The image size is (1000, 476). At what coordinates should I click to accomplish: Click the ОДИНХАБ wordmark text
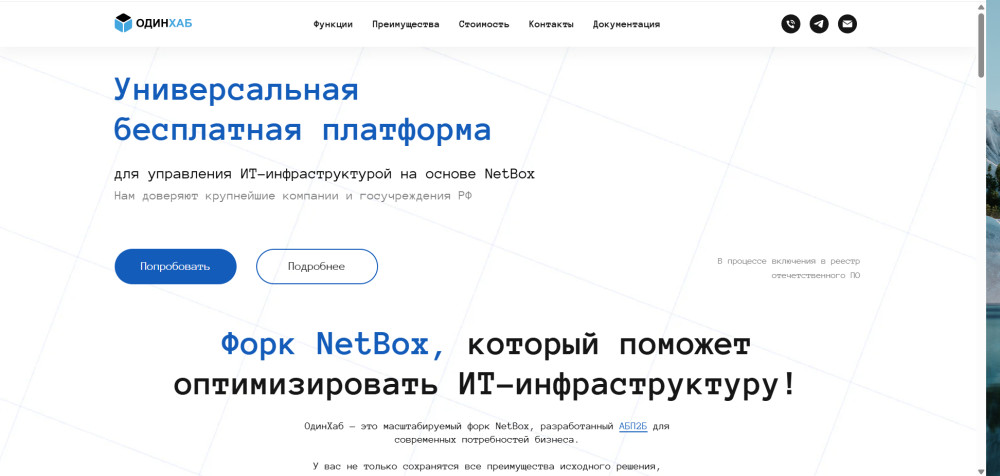point(164,24)
